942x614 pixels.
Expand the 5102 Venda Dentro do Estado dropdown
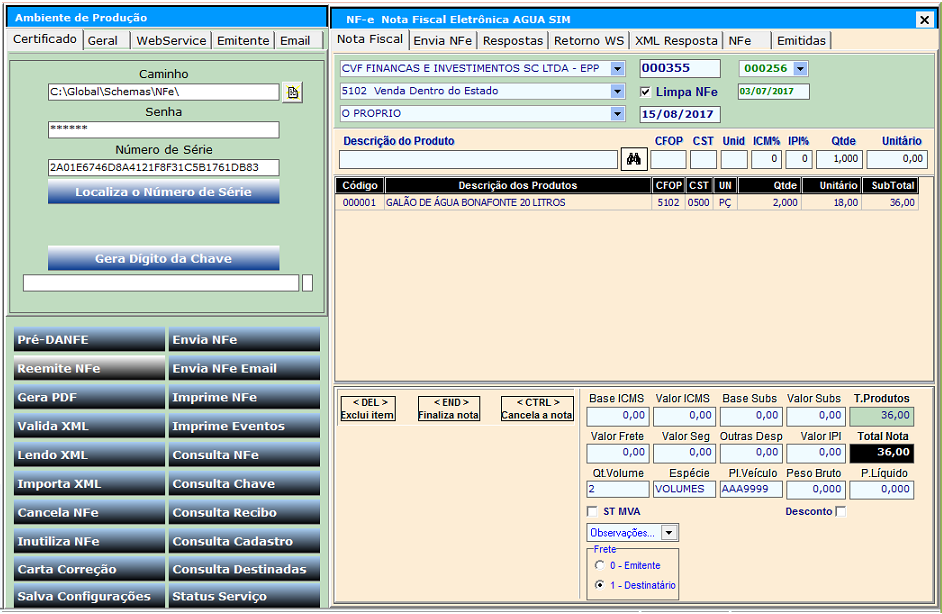click(x=618, y=91)
